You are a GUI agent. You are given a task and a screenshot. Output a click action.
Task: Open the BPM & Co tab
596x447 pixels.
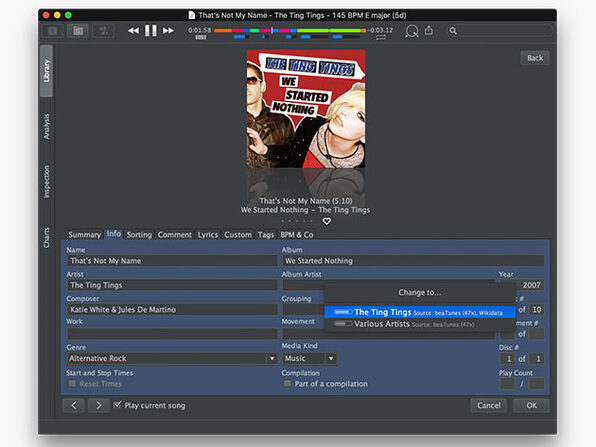[x=297, y=235]
